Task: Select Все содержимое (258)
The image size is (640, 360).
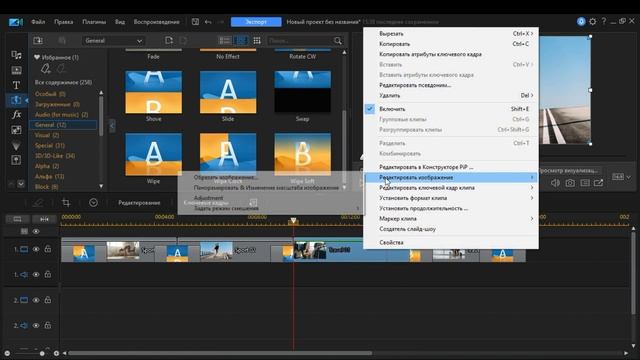Action: point(63,82)
